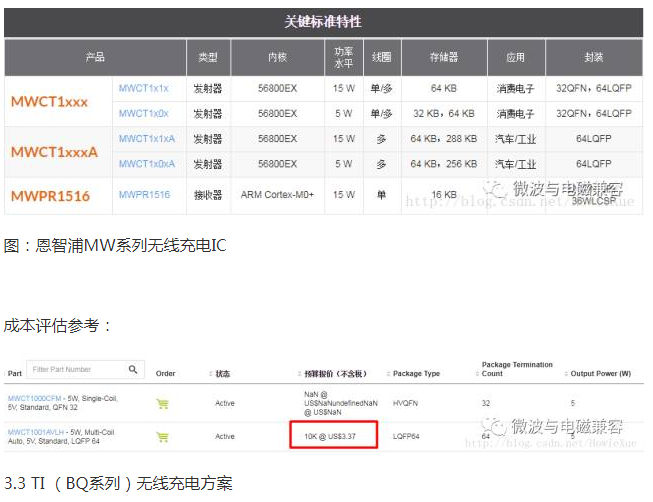Click the 产品 column header
The image size is (653, 502).
(95, 57)
